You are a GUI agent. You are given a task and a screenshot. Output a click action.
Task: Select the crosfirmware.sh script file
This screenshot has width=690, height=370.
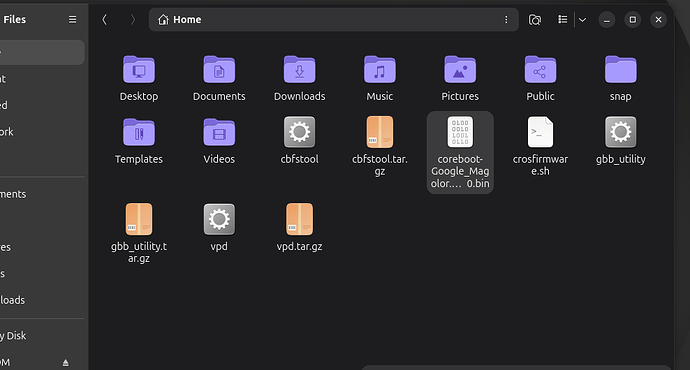click(x=540, y=146)
